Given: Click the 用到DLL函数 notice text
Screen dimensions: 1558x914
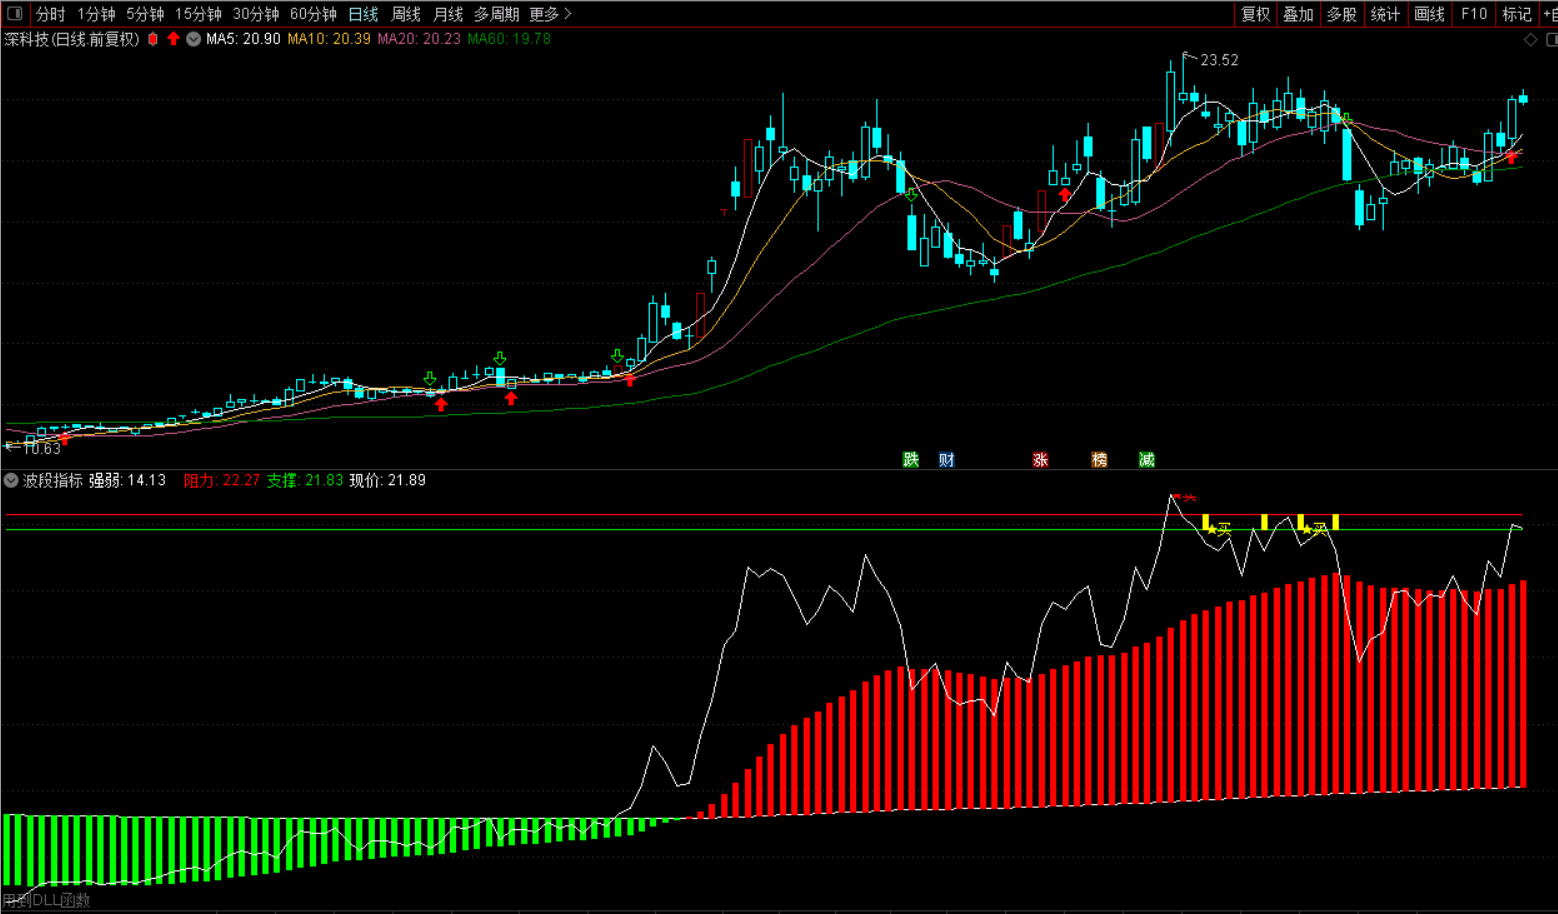Looking at the screenshot, I should click(47, 900).
